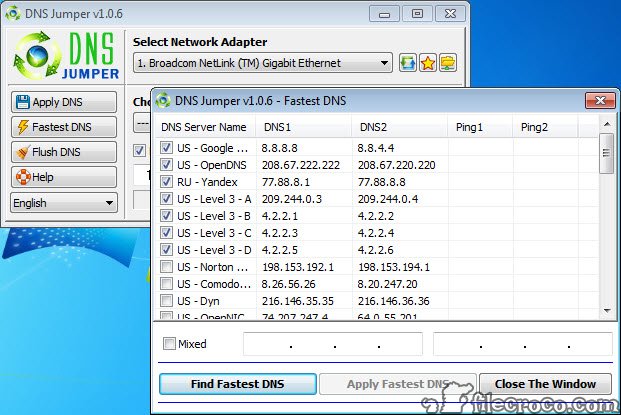The width and height of the screenshot is (621, 415).
Task: Uncheck US - OpenDNS server row
Action: pos(166,165)
